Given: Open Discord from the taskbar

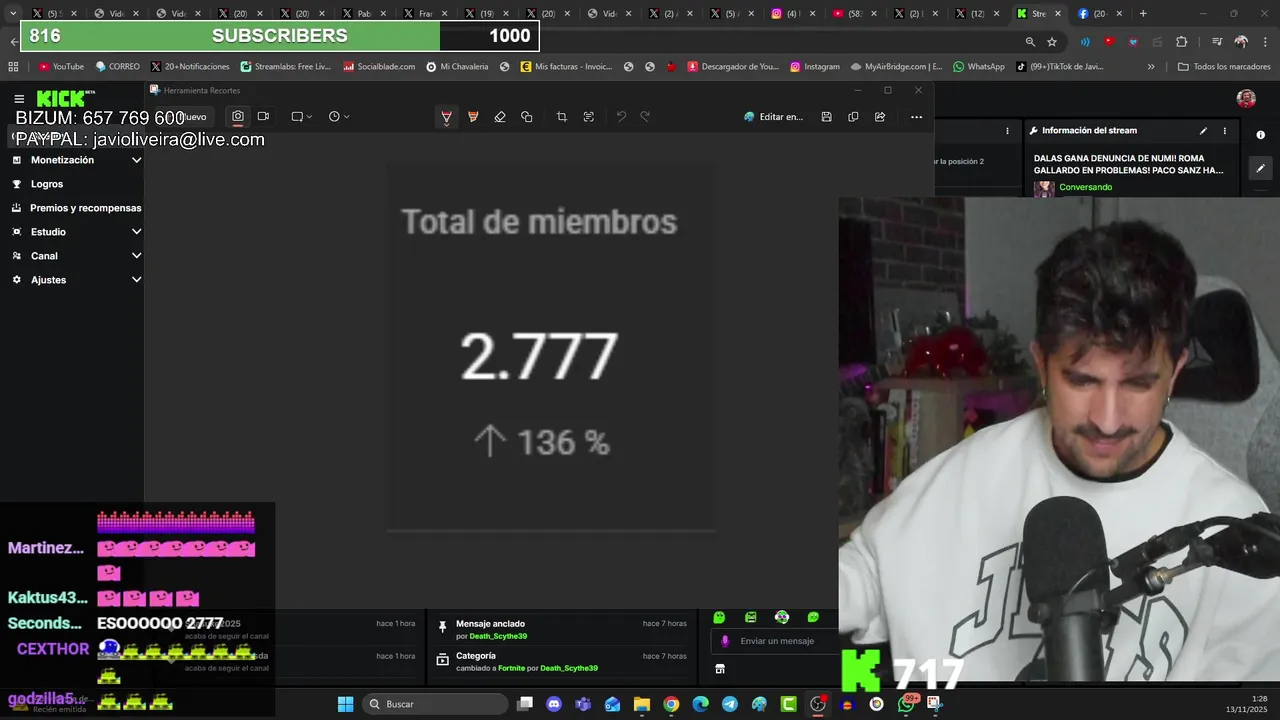Looking at the screenshot, I should click(554, 704).
